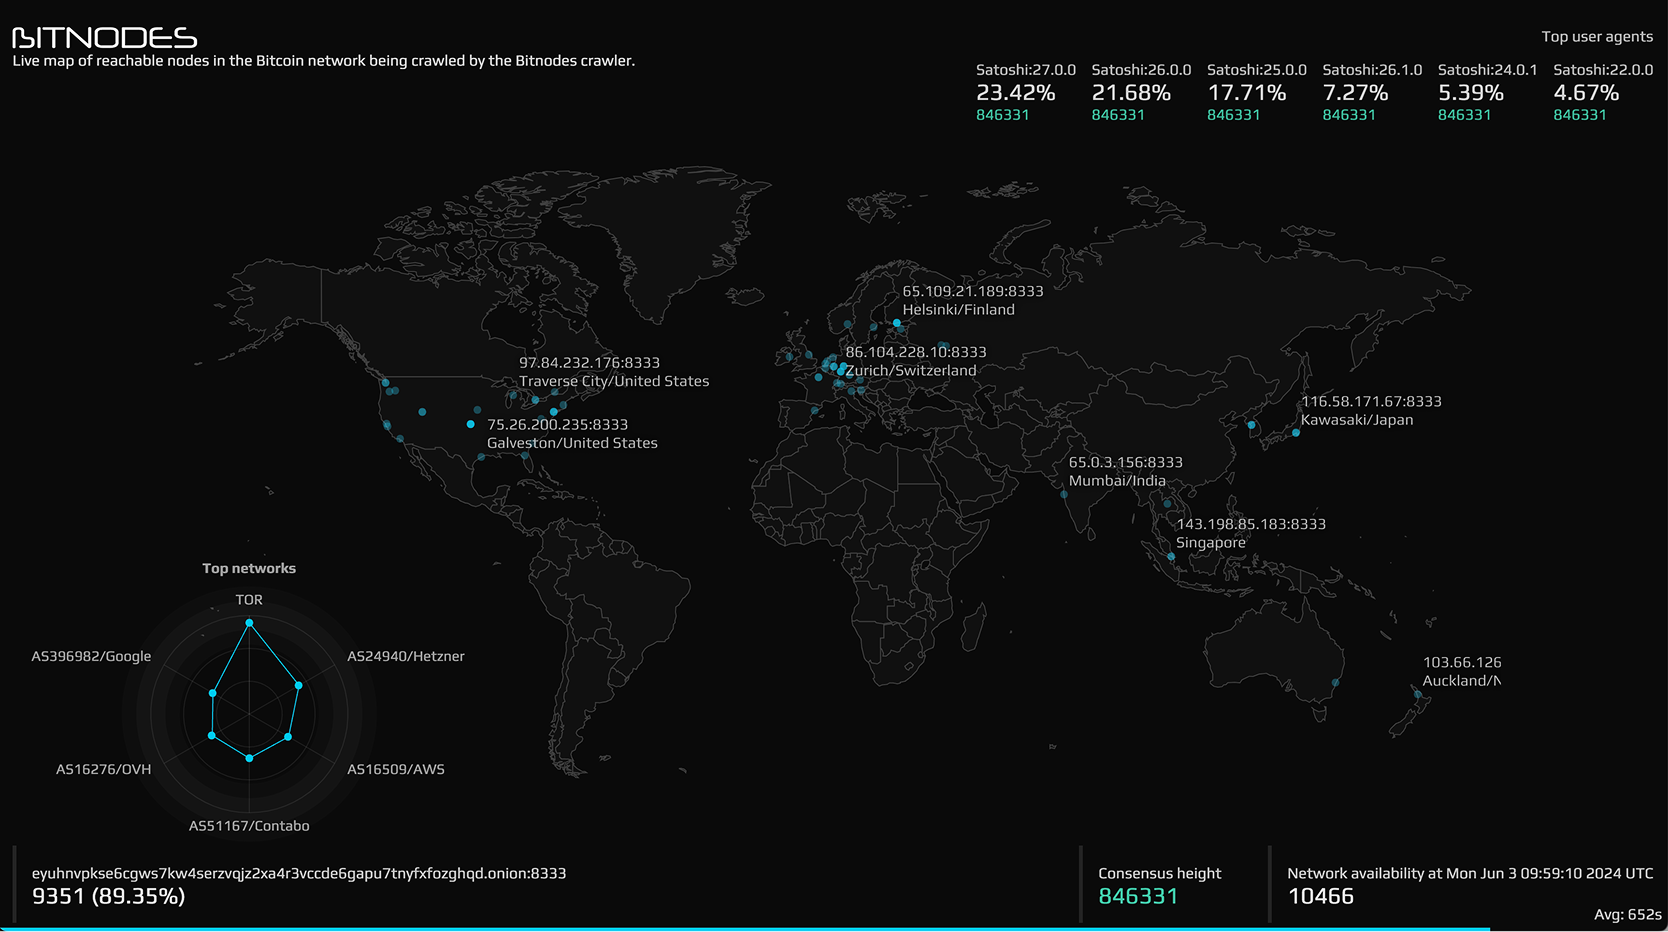
Task: Click the 116.58.171.67:8333 node address
Action: [x=1371, y=402]
